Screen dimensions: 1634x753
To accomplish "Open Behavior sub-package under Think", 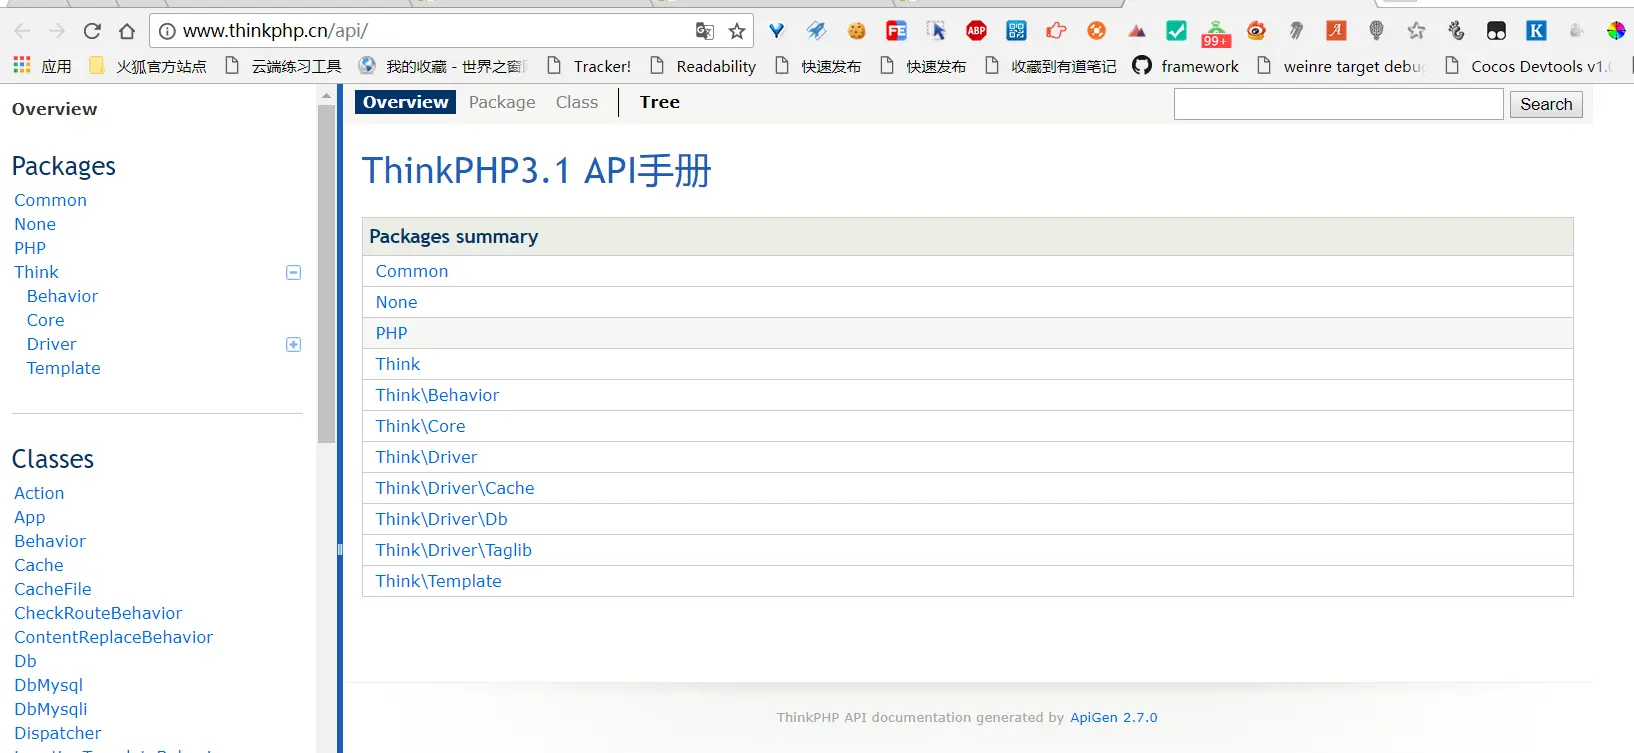I will coord(62,296).
